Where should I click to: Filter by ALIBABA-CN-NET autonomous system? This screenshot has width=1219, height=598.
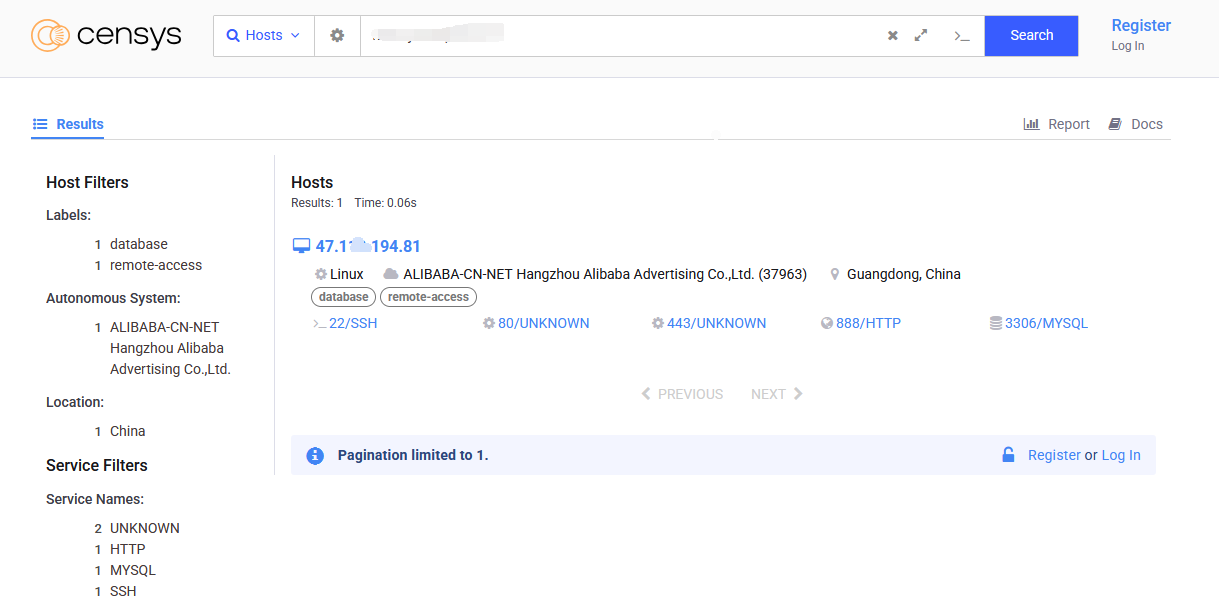pos(170,348)
